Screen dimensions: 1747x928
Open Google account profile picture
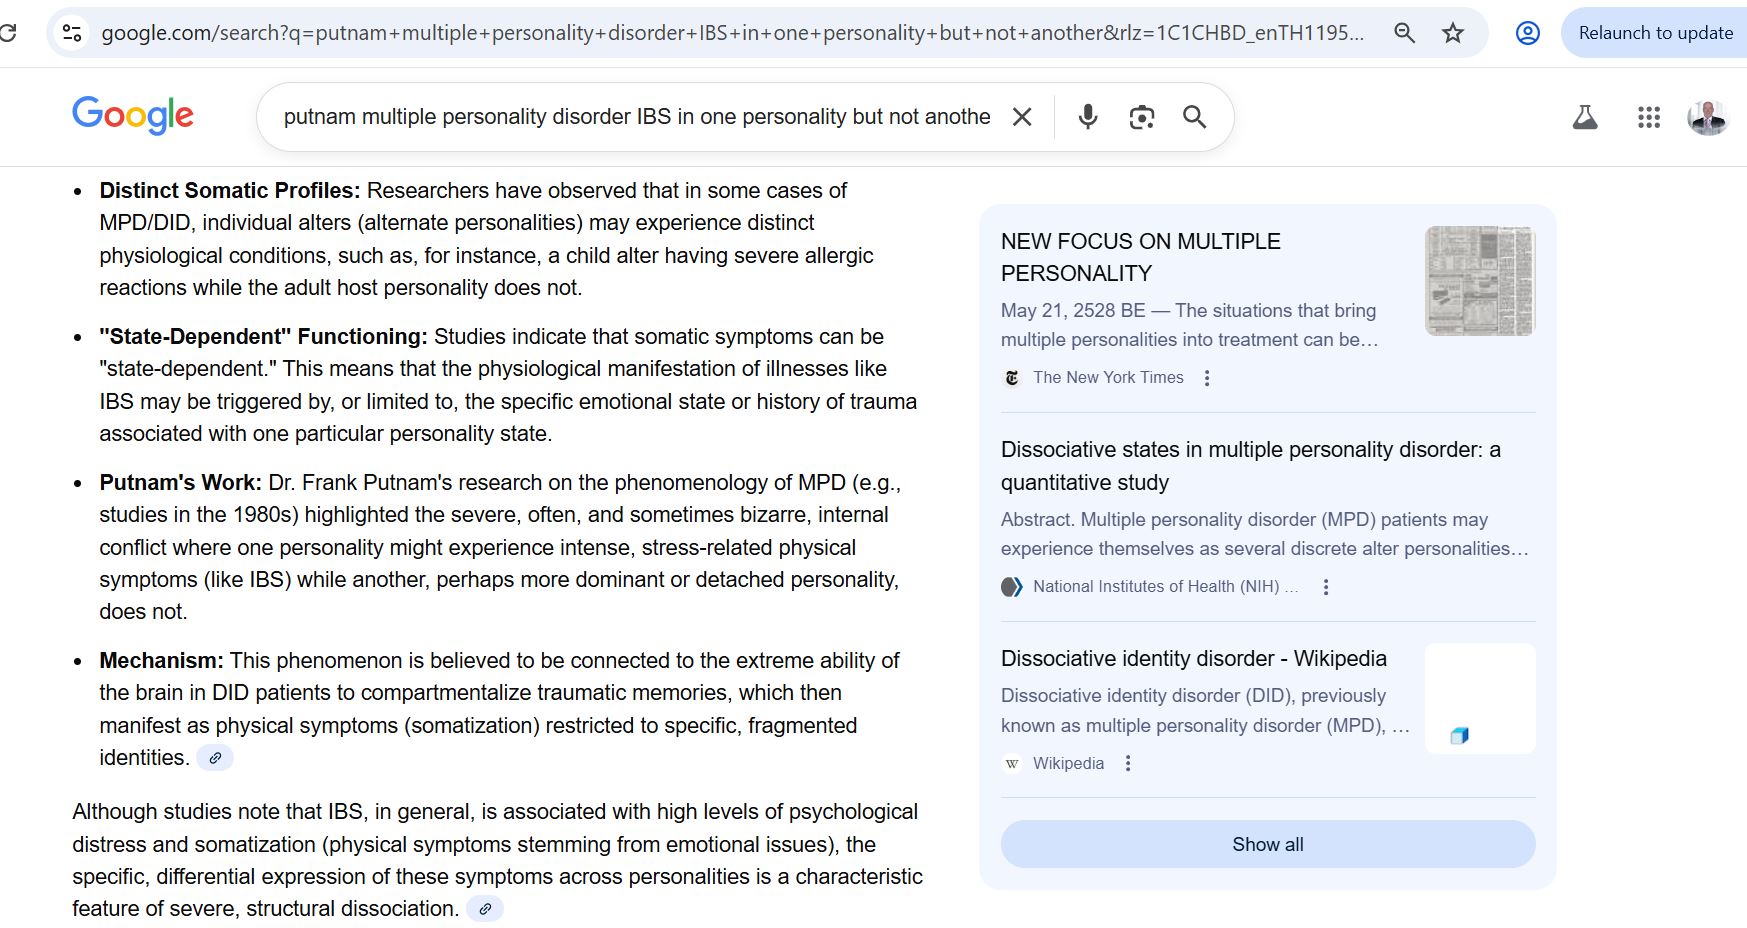click(x=1707, y=117)
